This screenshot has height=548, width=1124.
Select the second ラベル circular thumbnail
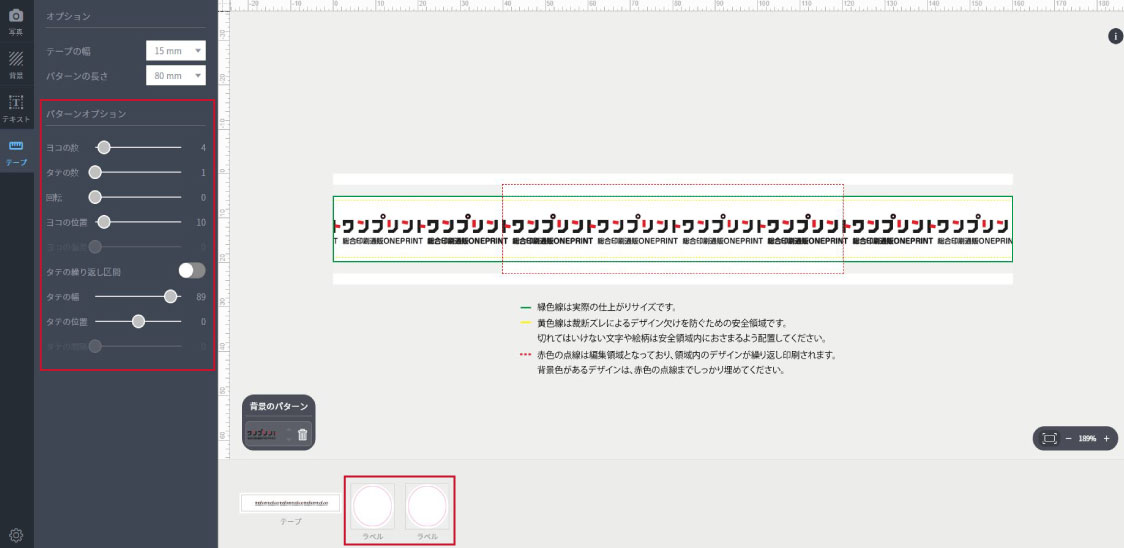[x=427, y=506]
